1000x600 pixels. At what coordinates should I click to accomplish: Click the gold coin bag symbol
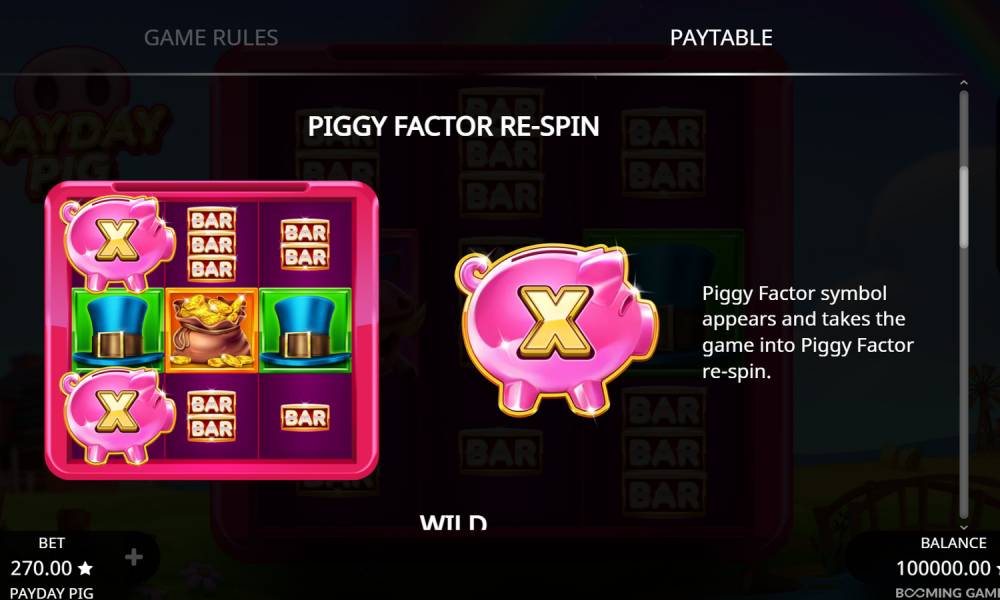coord(212,330)
